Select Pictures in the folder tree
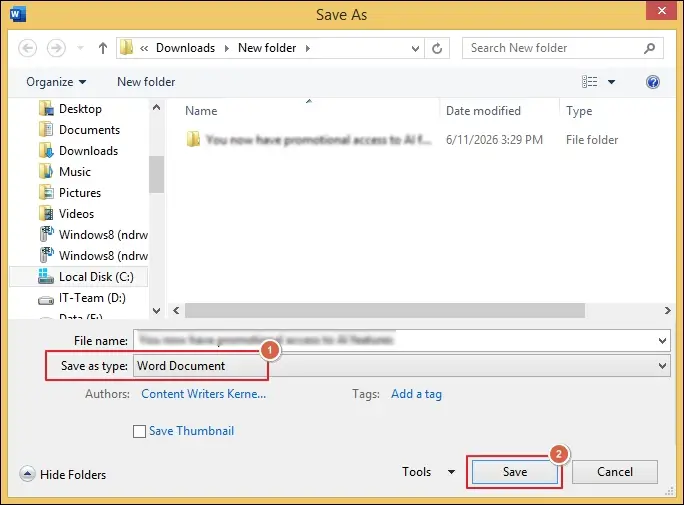Viewport: 684px width, 505px height. tap(80, 192)
